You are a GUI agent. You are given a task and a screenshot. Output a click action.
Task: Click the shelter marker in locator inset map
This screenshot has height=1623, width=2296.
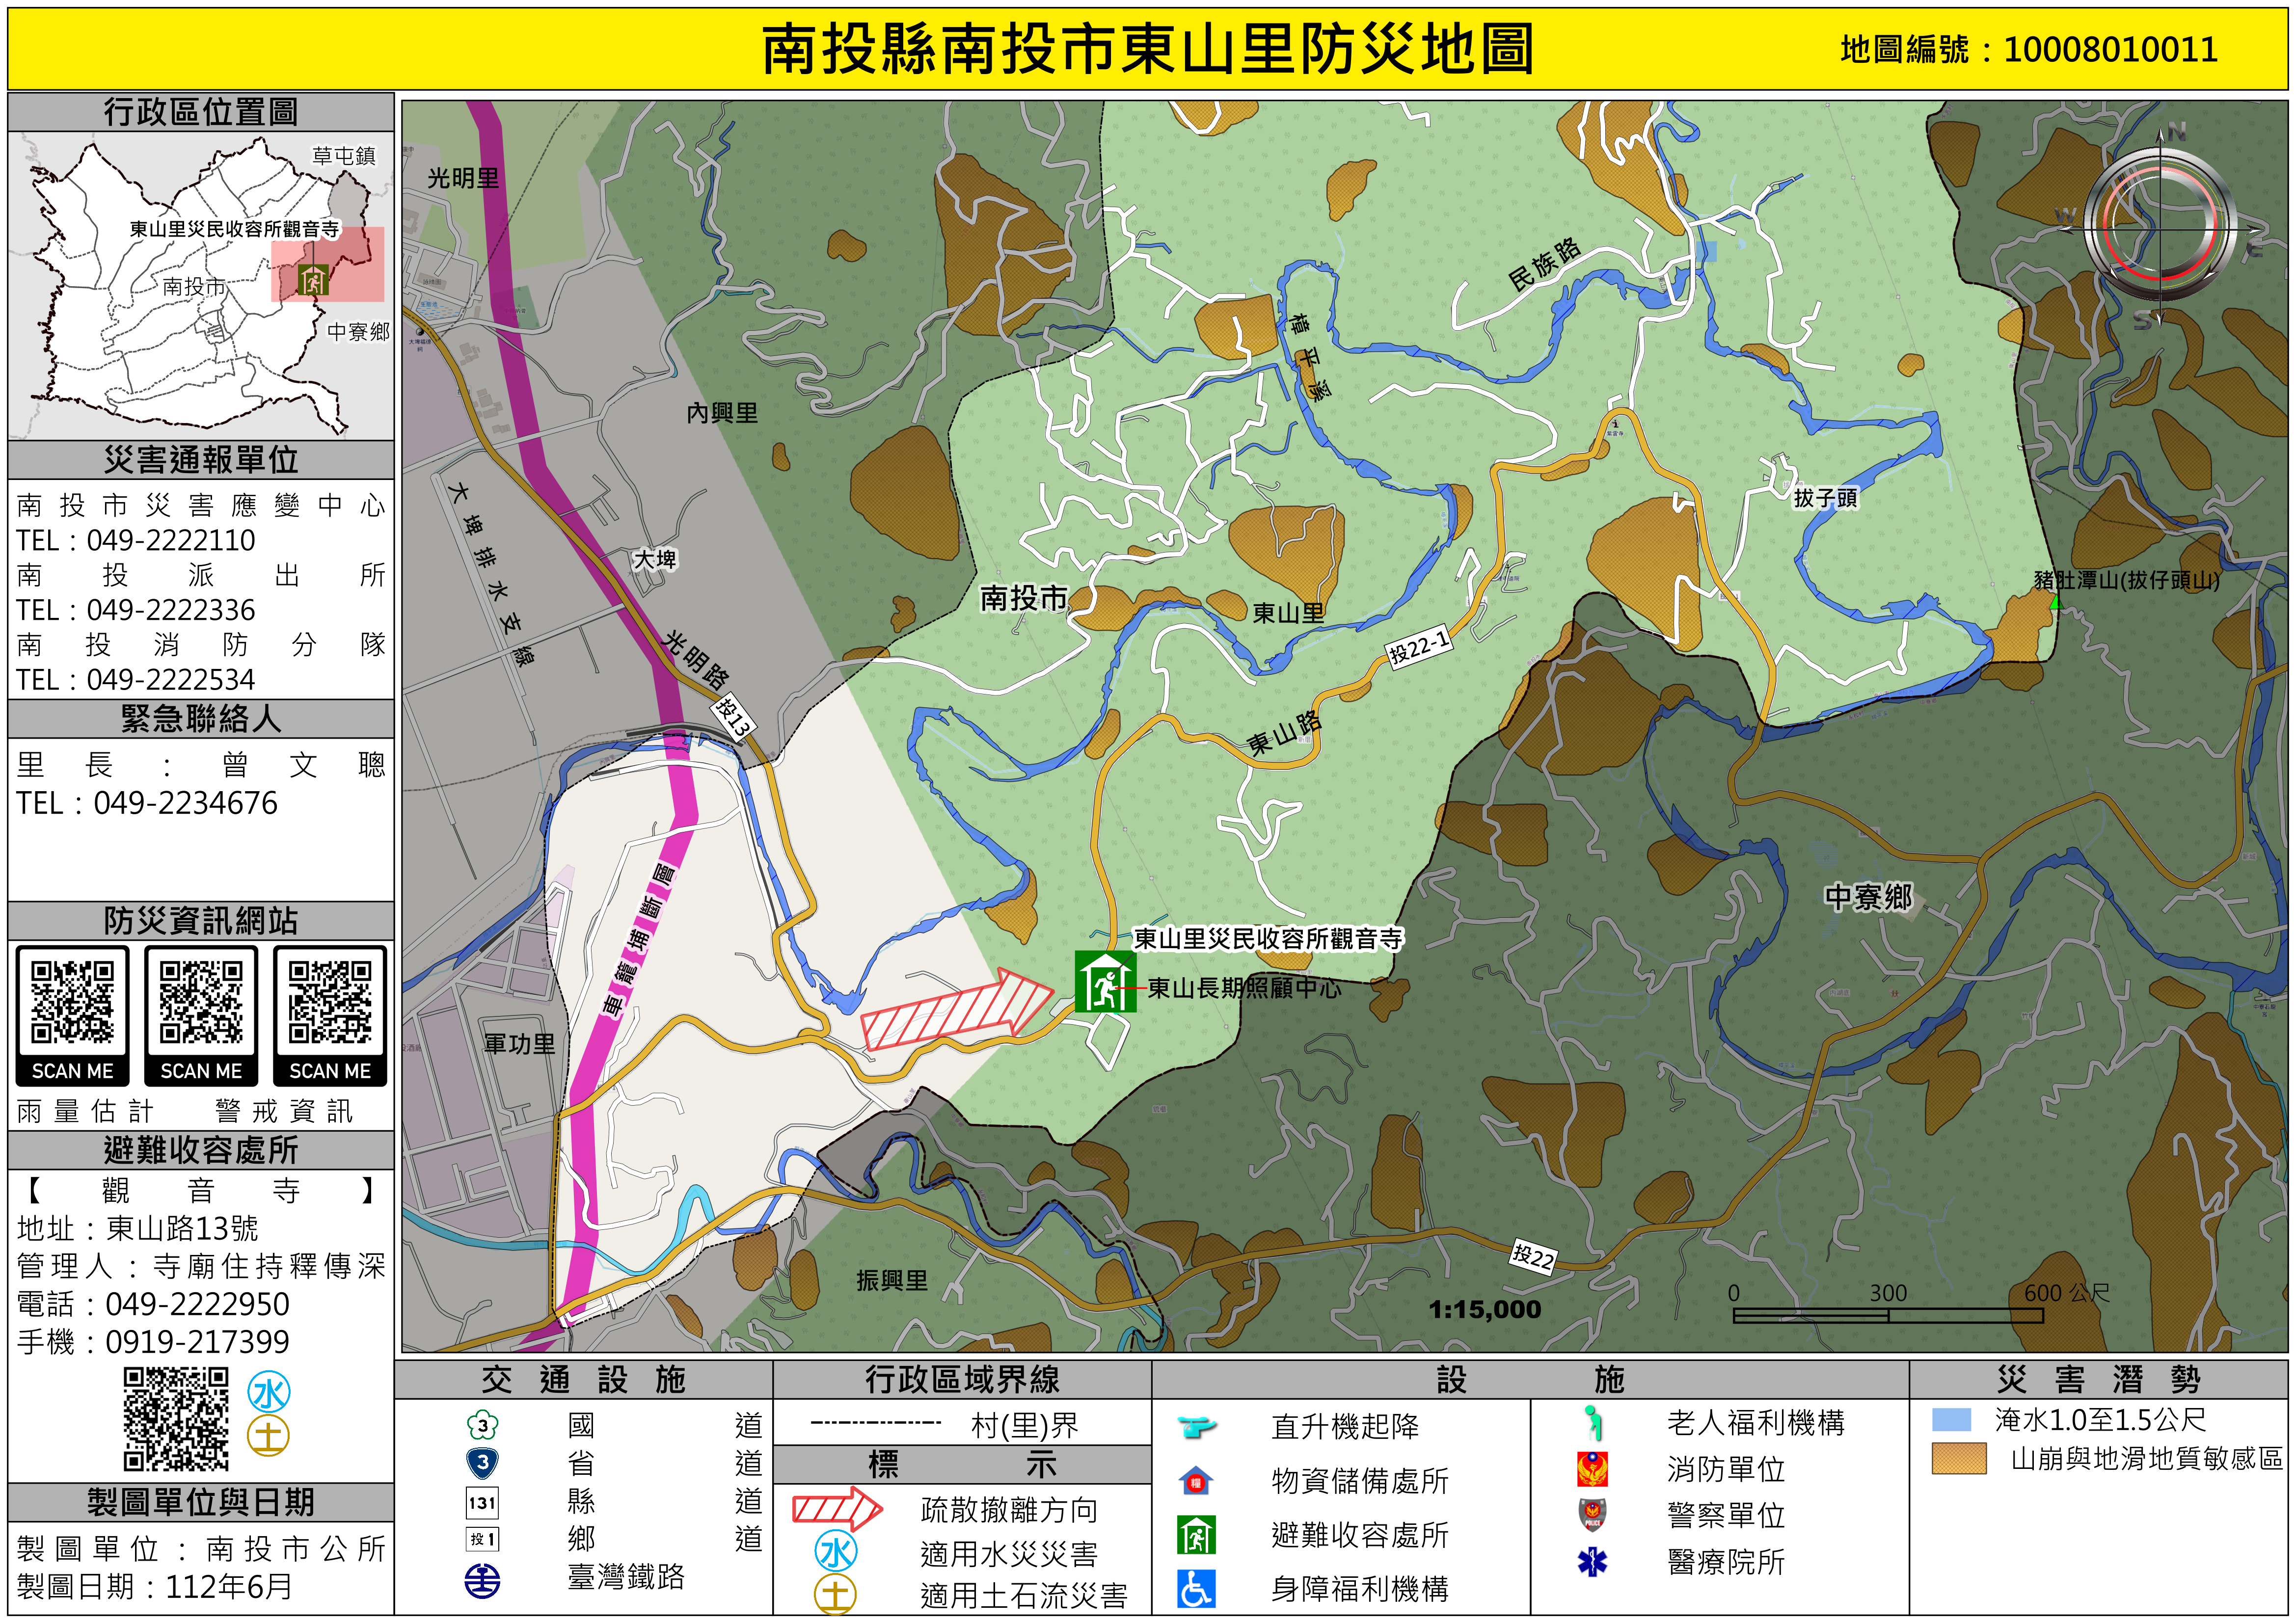coord(315,280)
